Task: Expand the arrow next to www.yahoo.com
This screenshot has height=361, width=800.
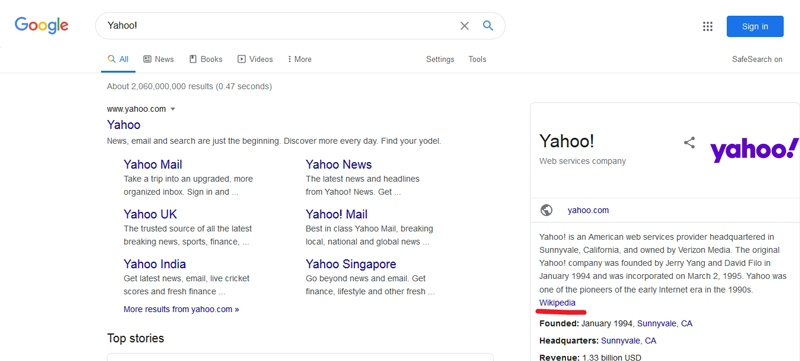Action: (173, 109)
